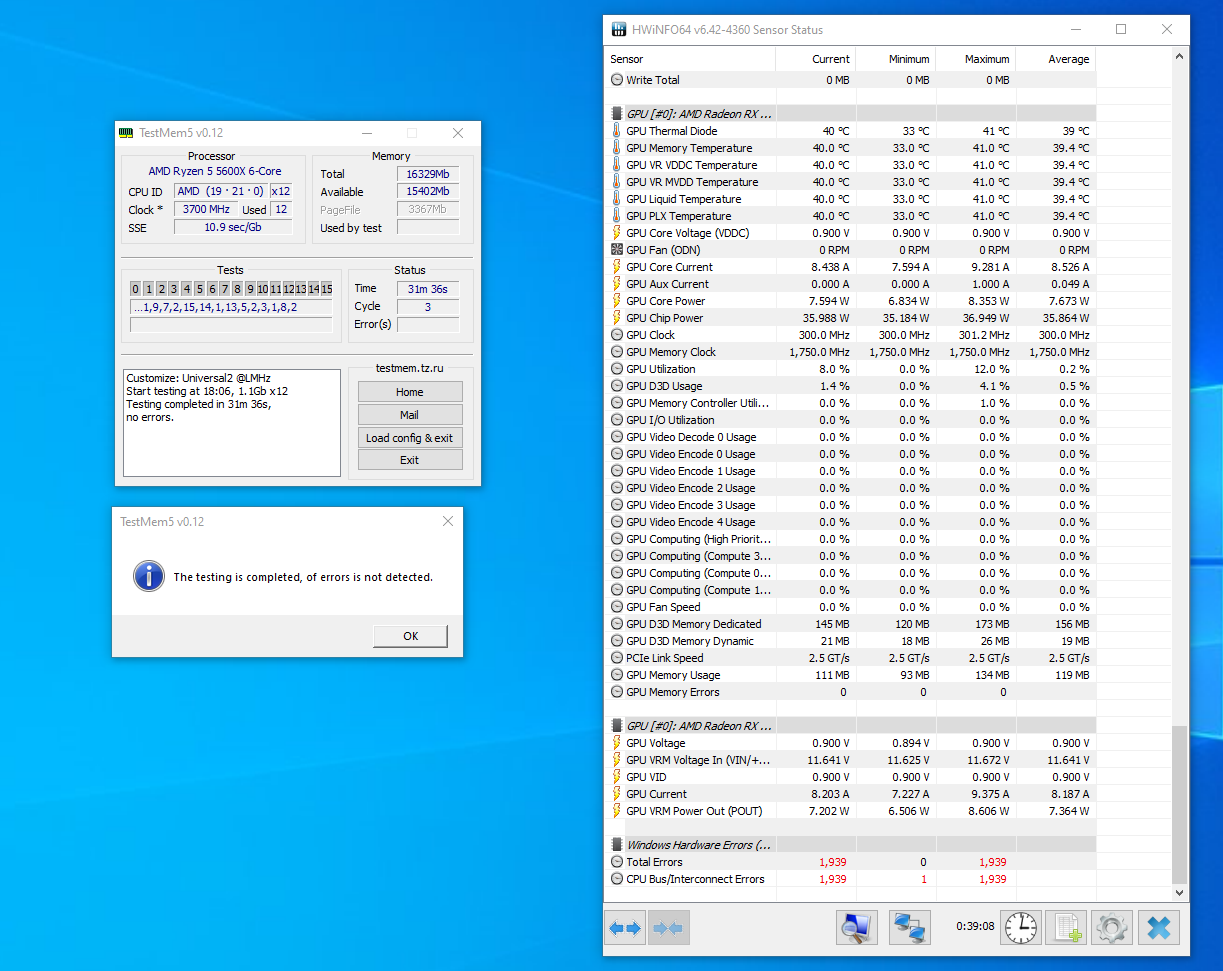The width and height of the screenshot is (1223, 971).
Task: Click the scrollbar down arrow in HWiNFO
Action: [x=1180, y=892]
